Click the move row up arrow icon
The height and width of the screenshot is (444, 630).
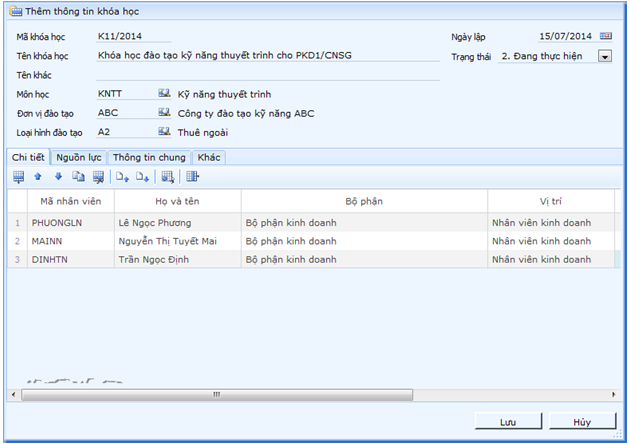38,177
